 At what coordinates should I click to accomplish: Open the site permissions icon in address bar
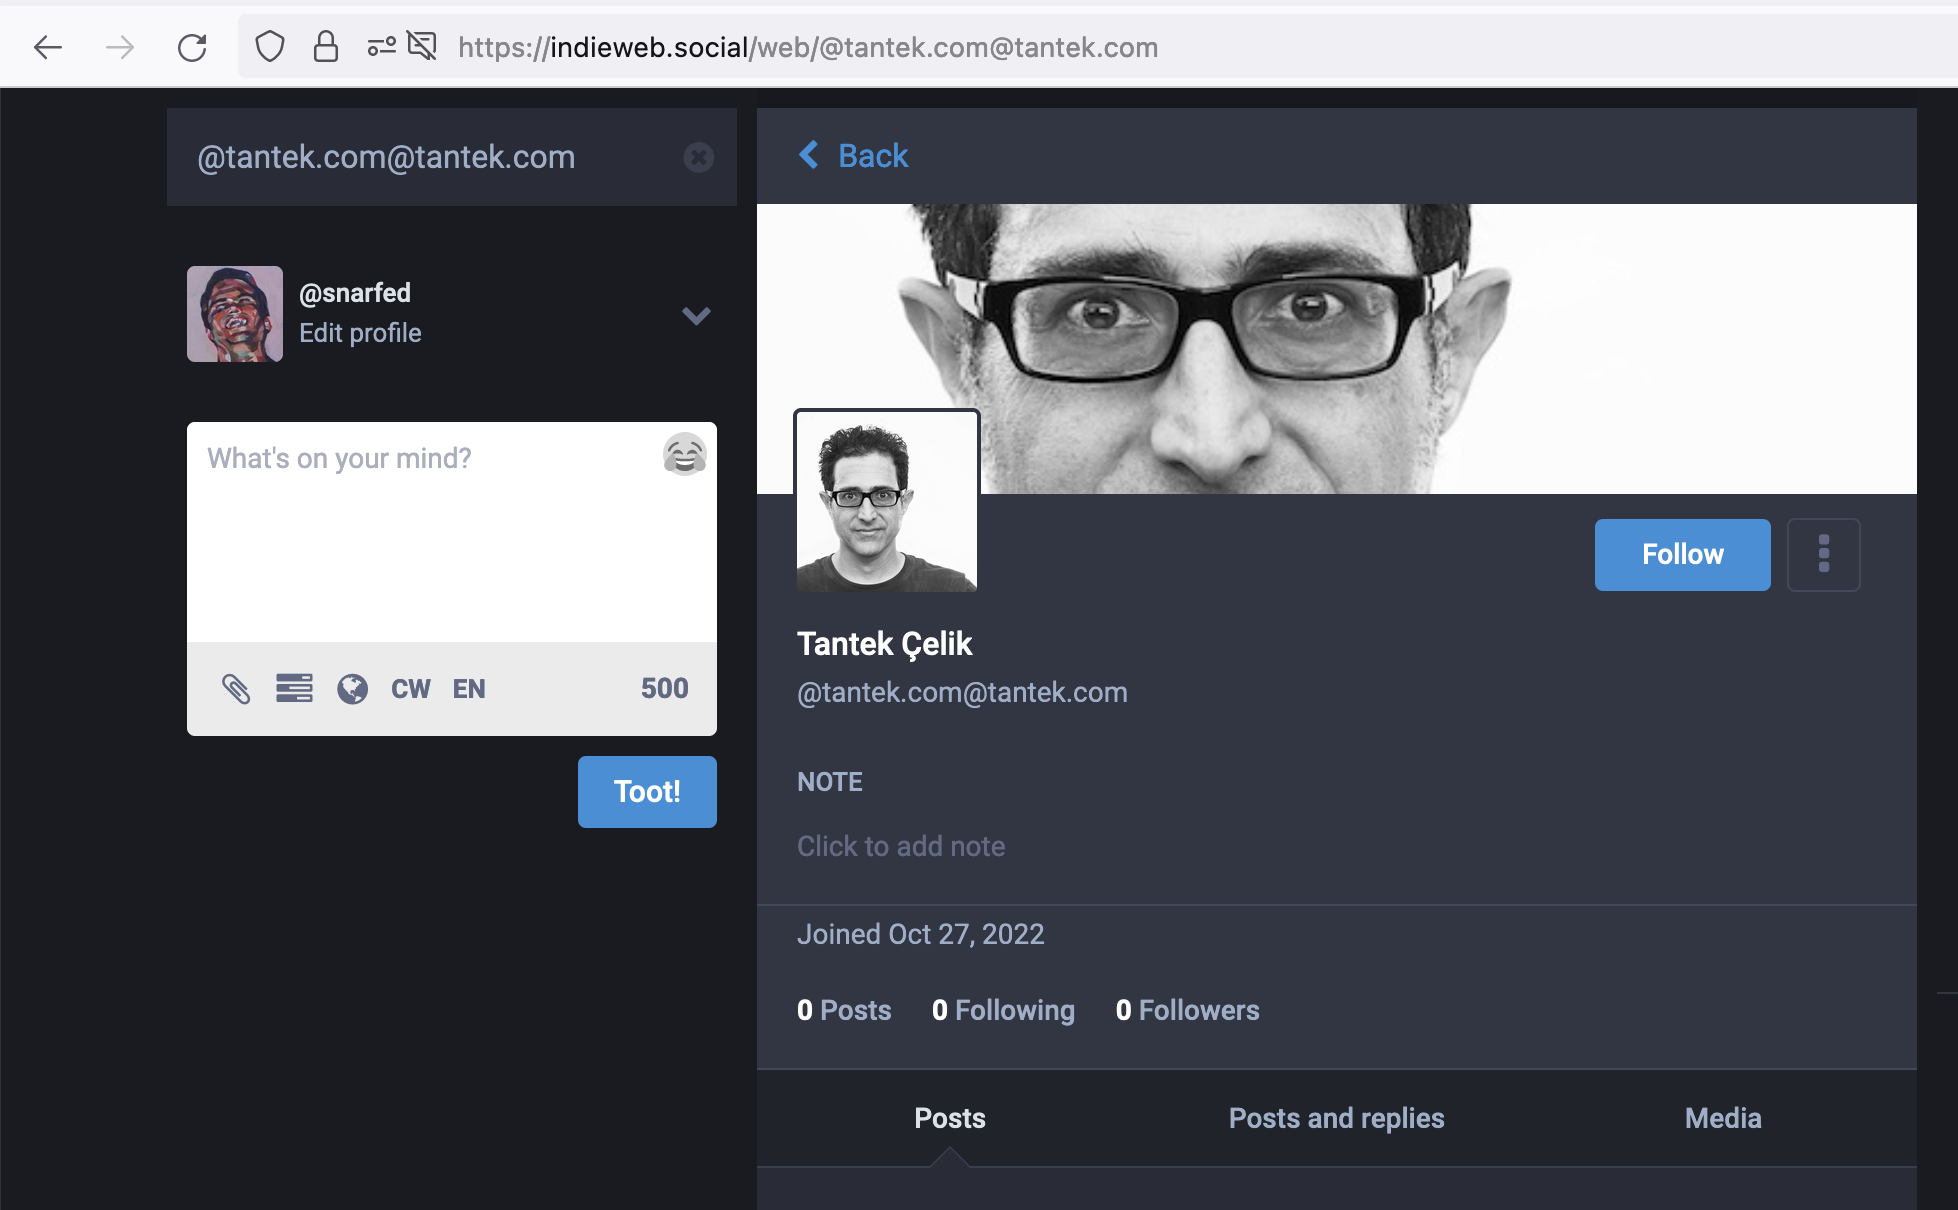[381, 47]
